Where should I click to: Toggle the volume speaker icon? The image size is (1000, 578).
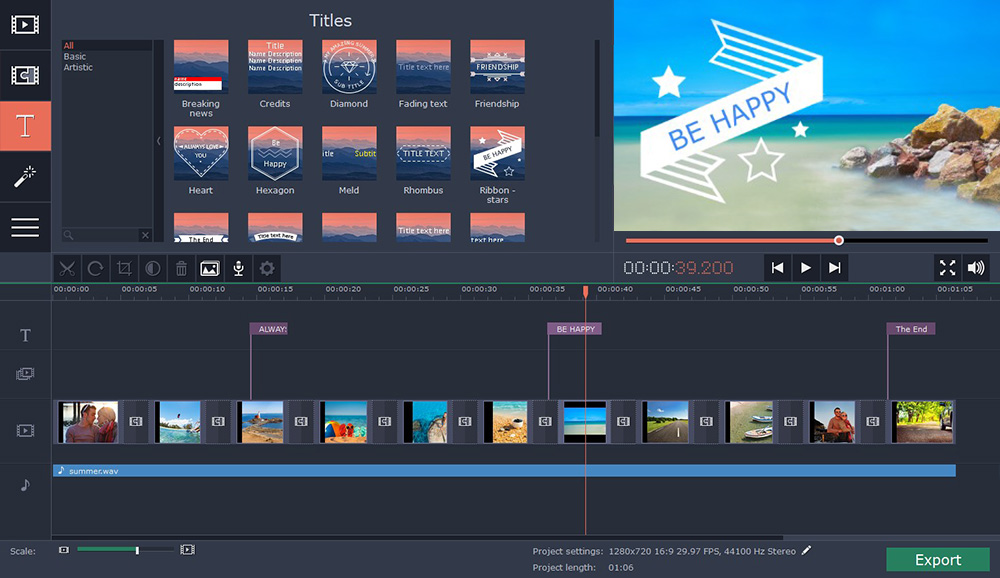(x=976, y=268)
